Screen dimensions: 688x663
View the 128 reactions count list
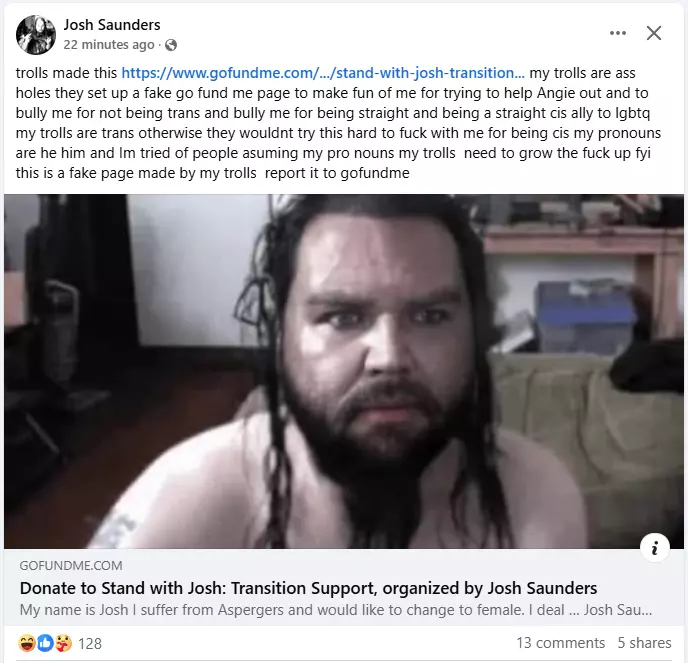(x=90, y=644)
